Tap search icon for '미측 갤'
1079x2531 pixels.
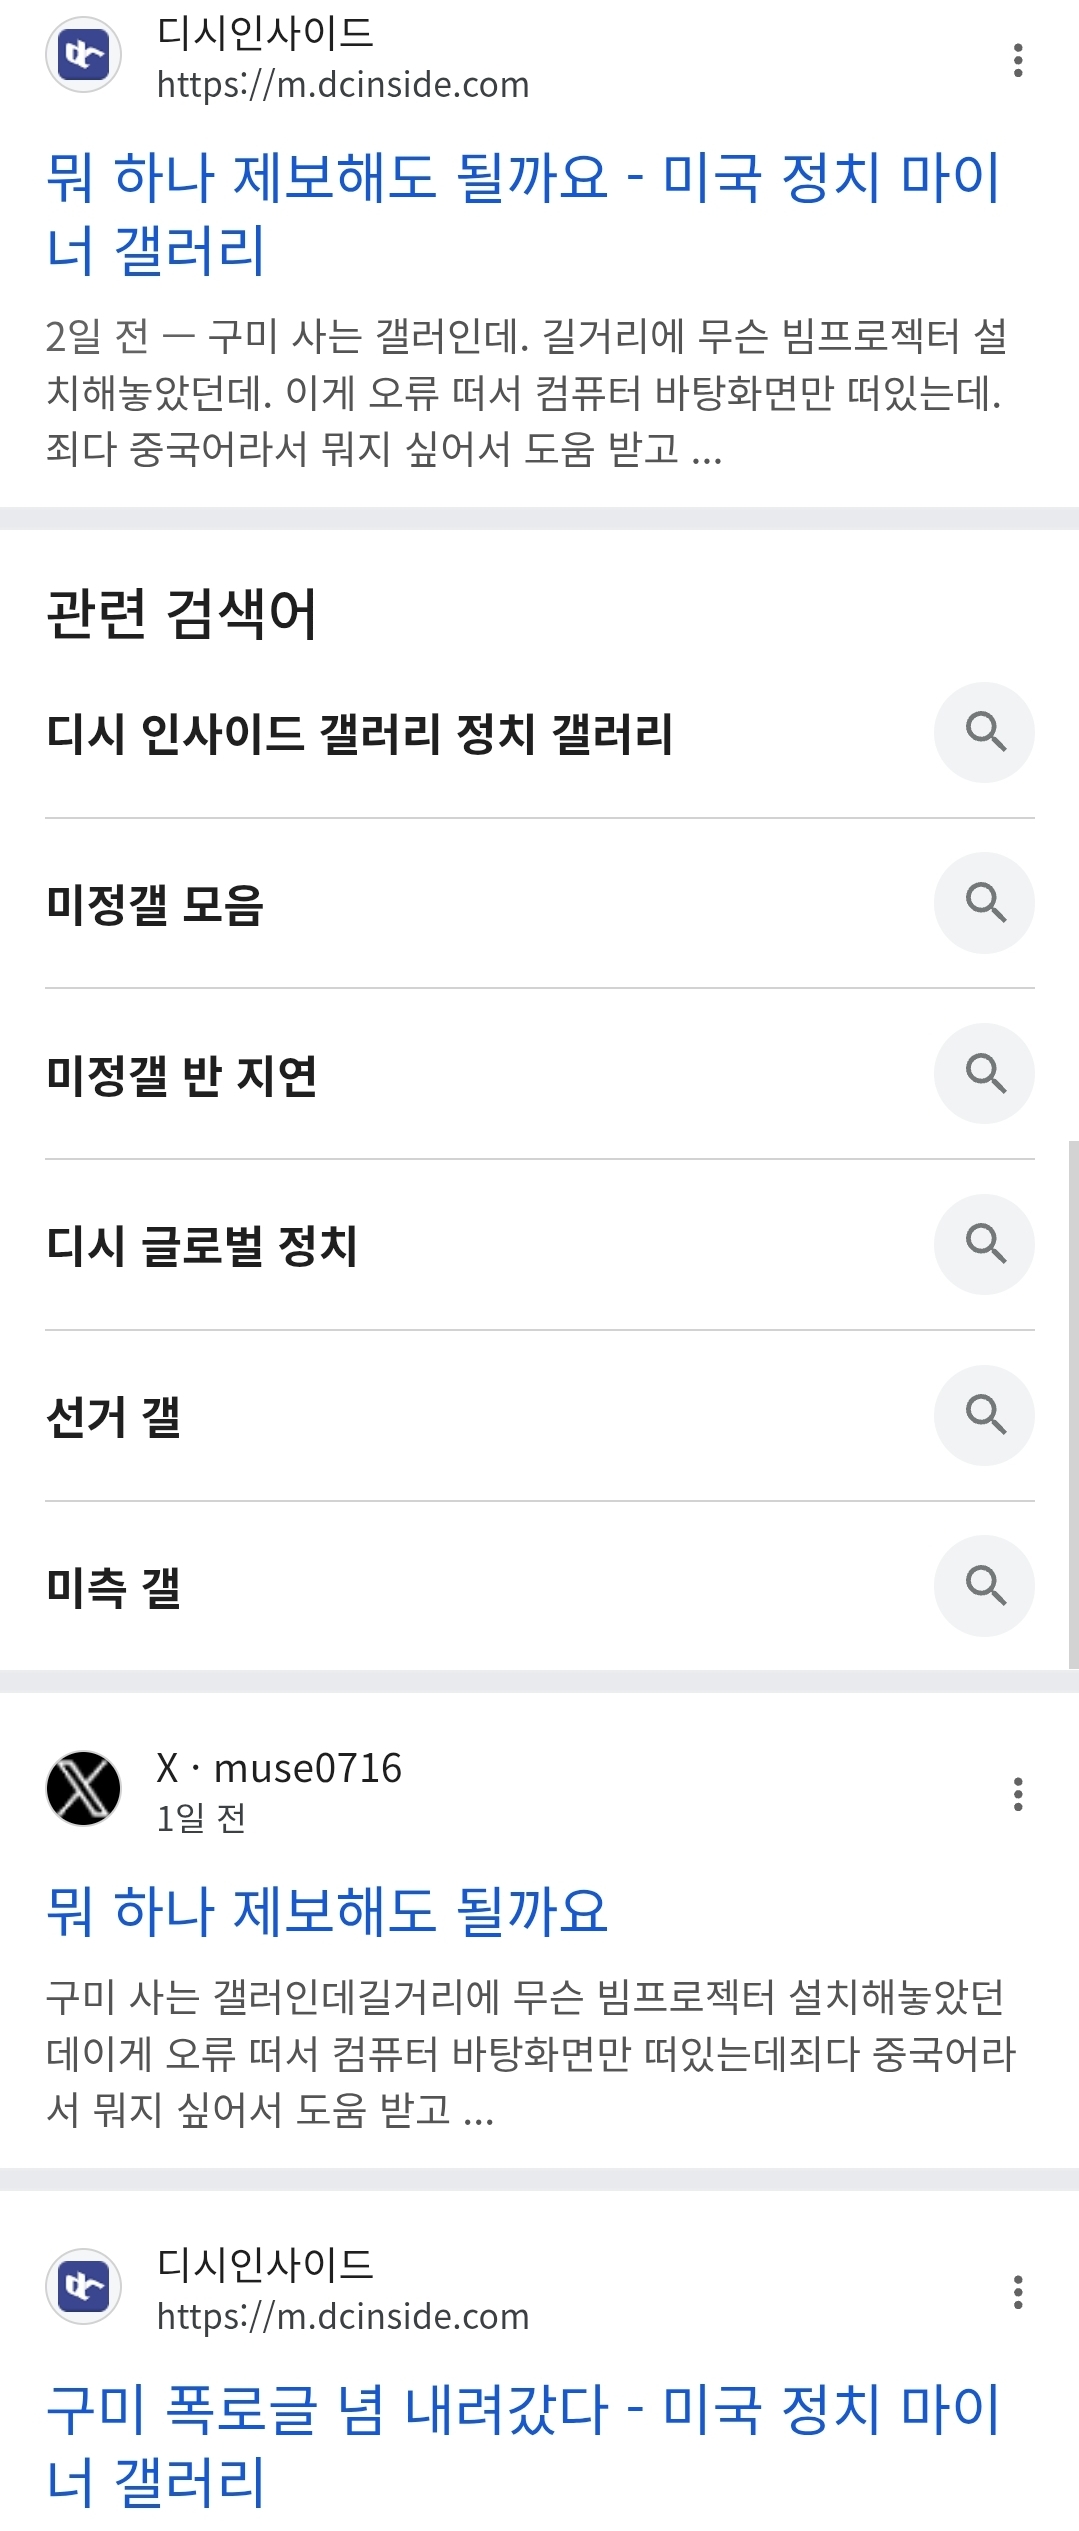pos(984,1585)
